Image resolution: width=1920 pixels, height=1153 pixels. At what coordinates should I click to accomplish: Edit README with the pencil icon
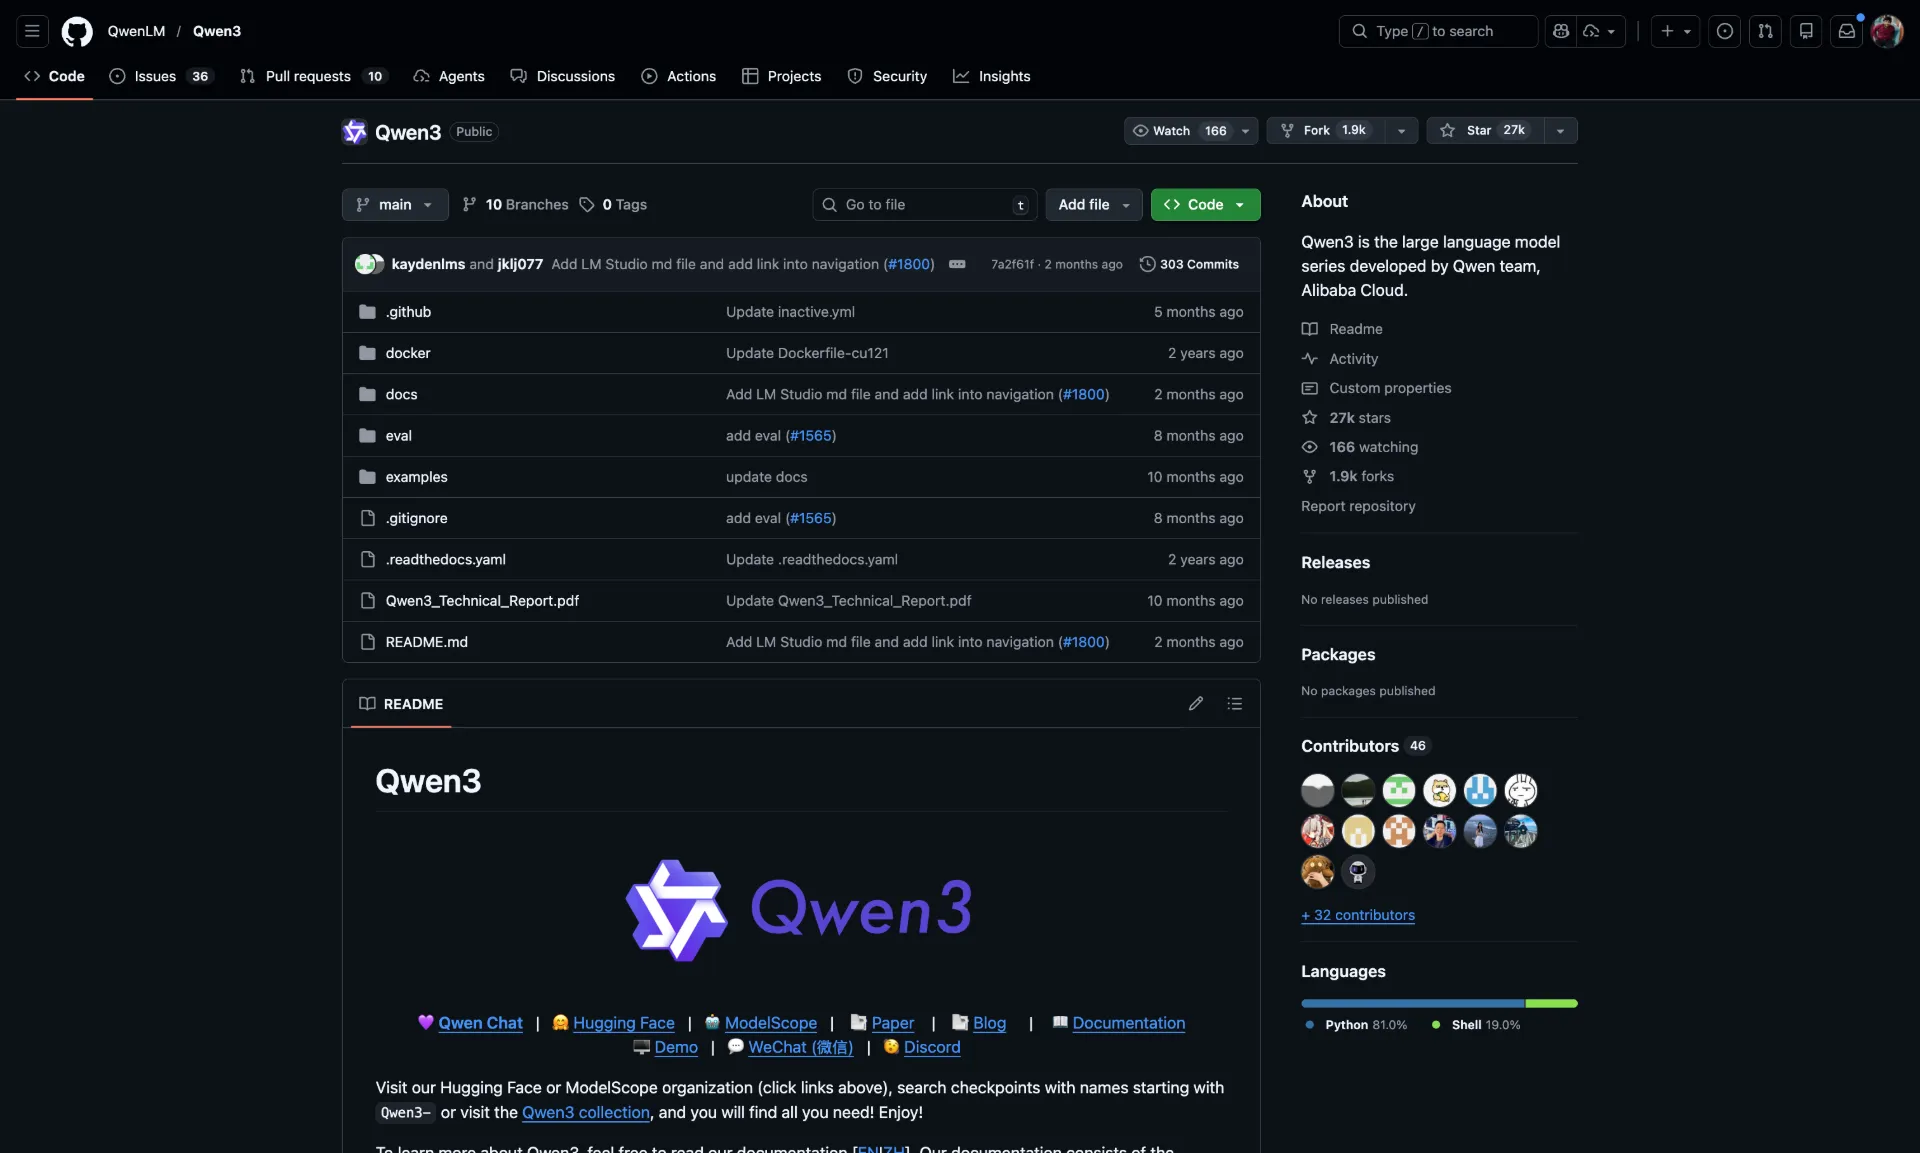(1195, 704)
